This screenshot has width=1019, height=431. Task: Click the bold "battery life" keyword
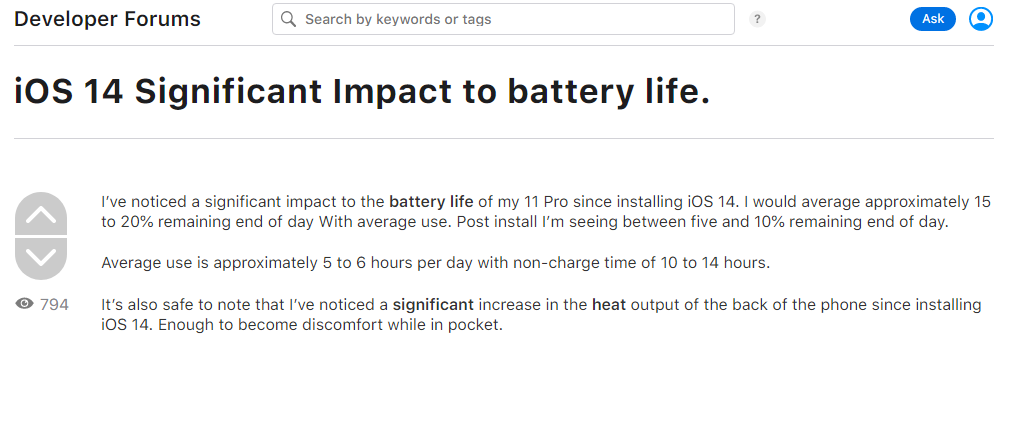tap(431, 201)
